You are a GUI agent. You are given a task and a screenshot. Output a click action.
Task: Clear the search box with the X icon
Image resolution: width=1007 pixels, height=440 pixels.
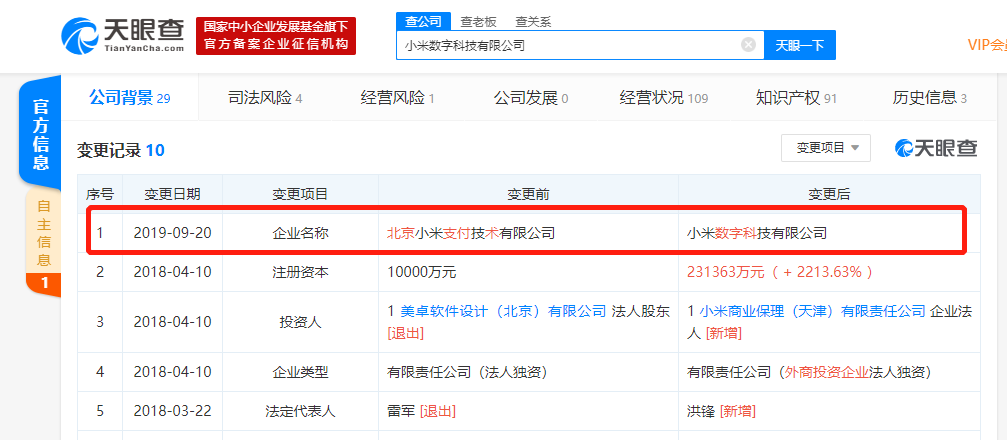tap(748, 45)
